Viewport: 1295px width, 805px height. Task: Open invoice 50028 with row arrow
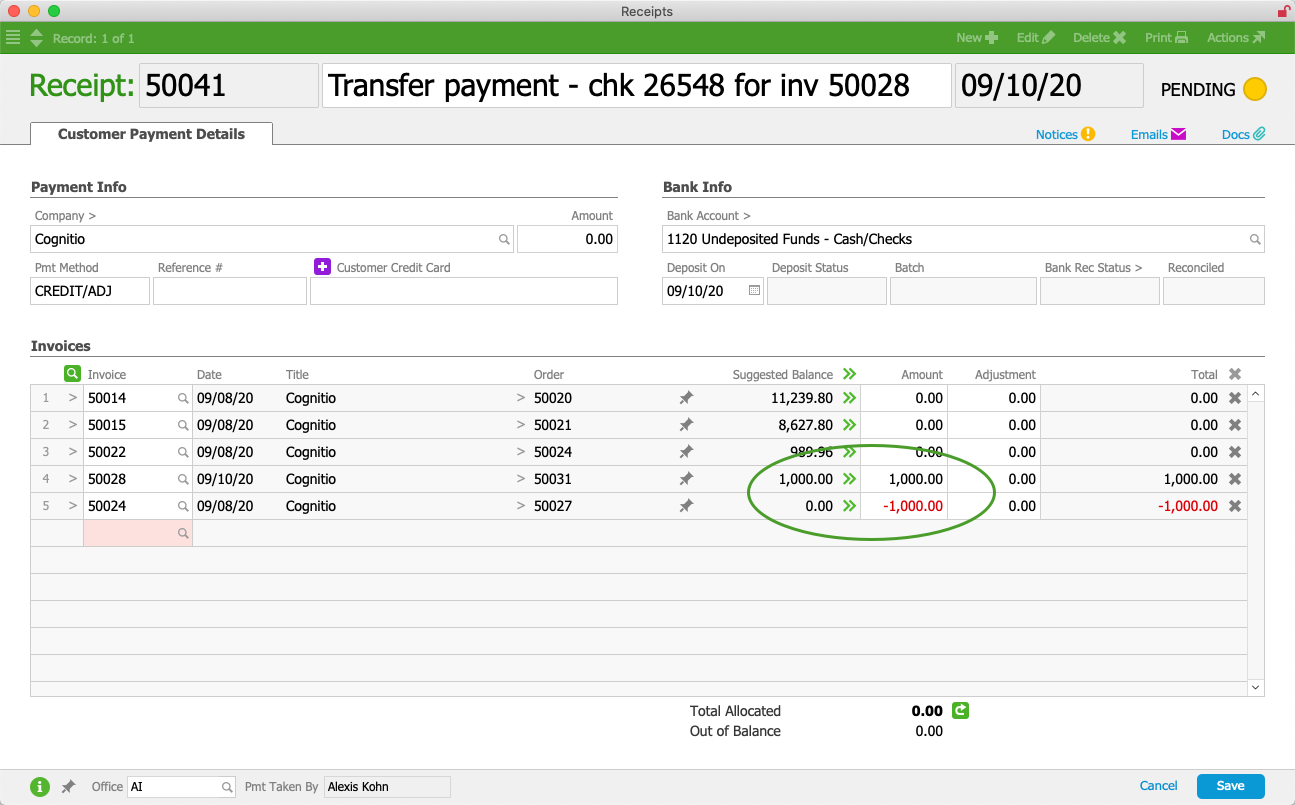click(x=73, y=479)
